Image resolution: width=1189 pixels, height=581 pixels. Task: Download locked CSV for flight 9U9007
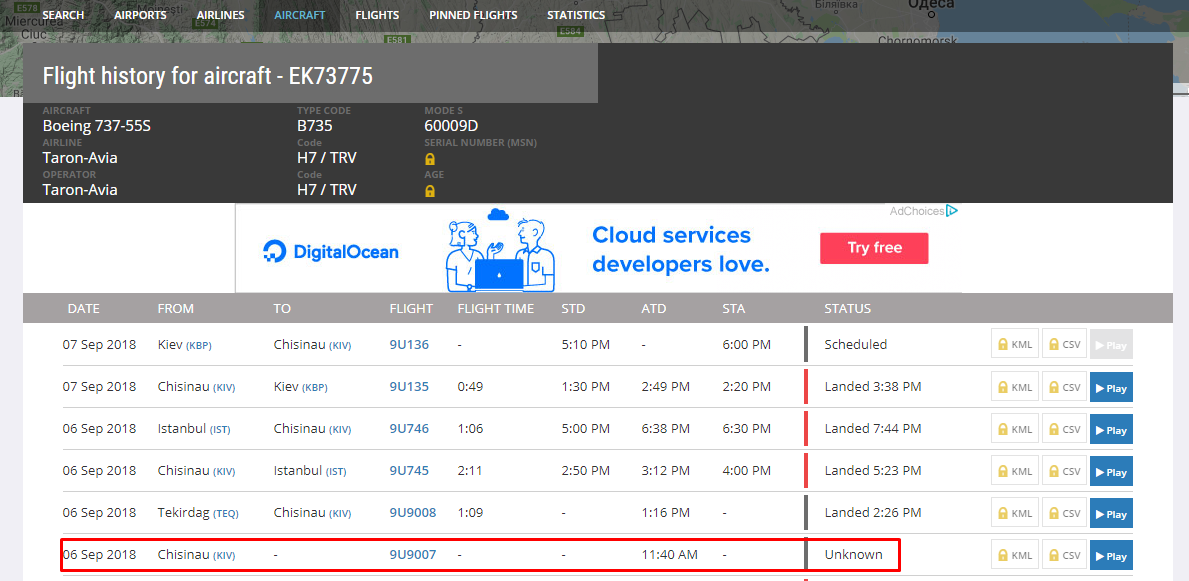pos(1065,555)
